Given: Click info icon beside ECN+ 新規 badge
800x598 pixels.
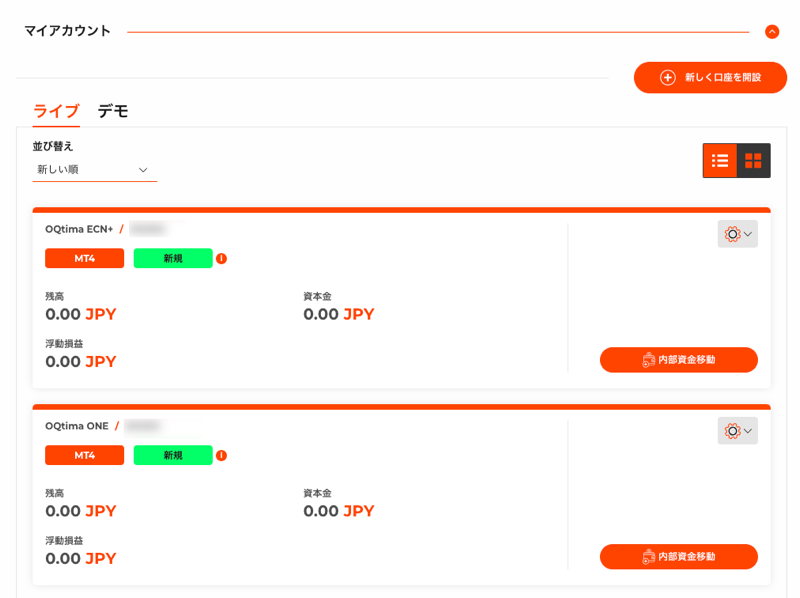Looking at the screenshot, I should [x=221, y=259].
